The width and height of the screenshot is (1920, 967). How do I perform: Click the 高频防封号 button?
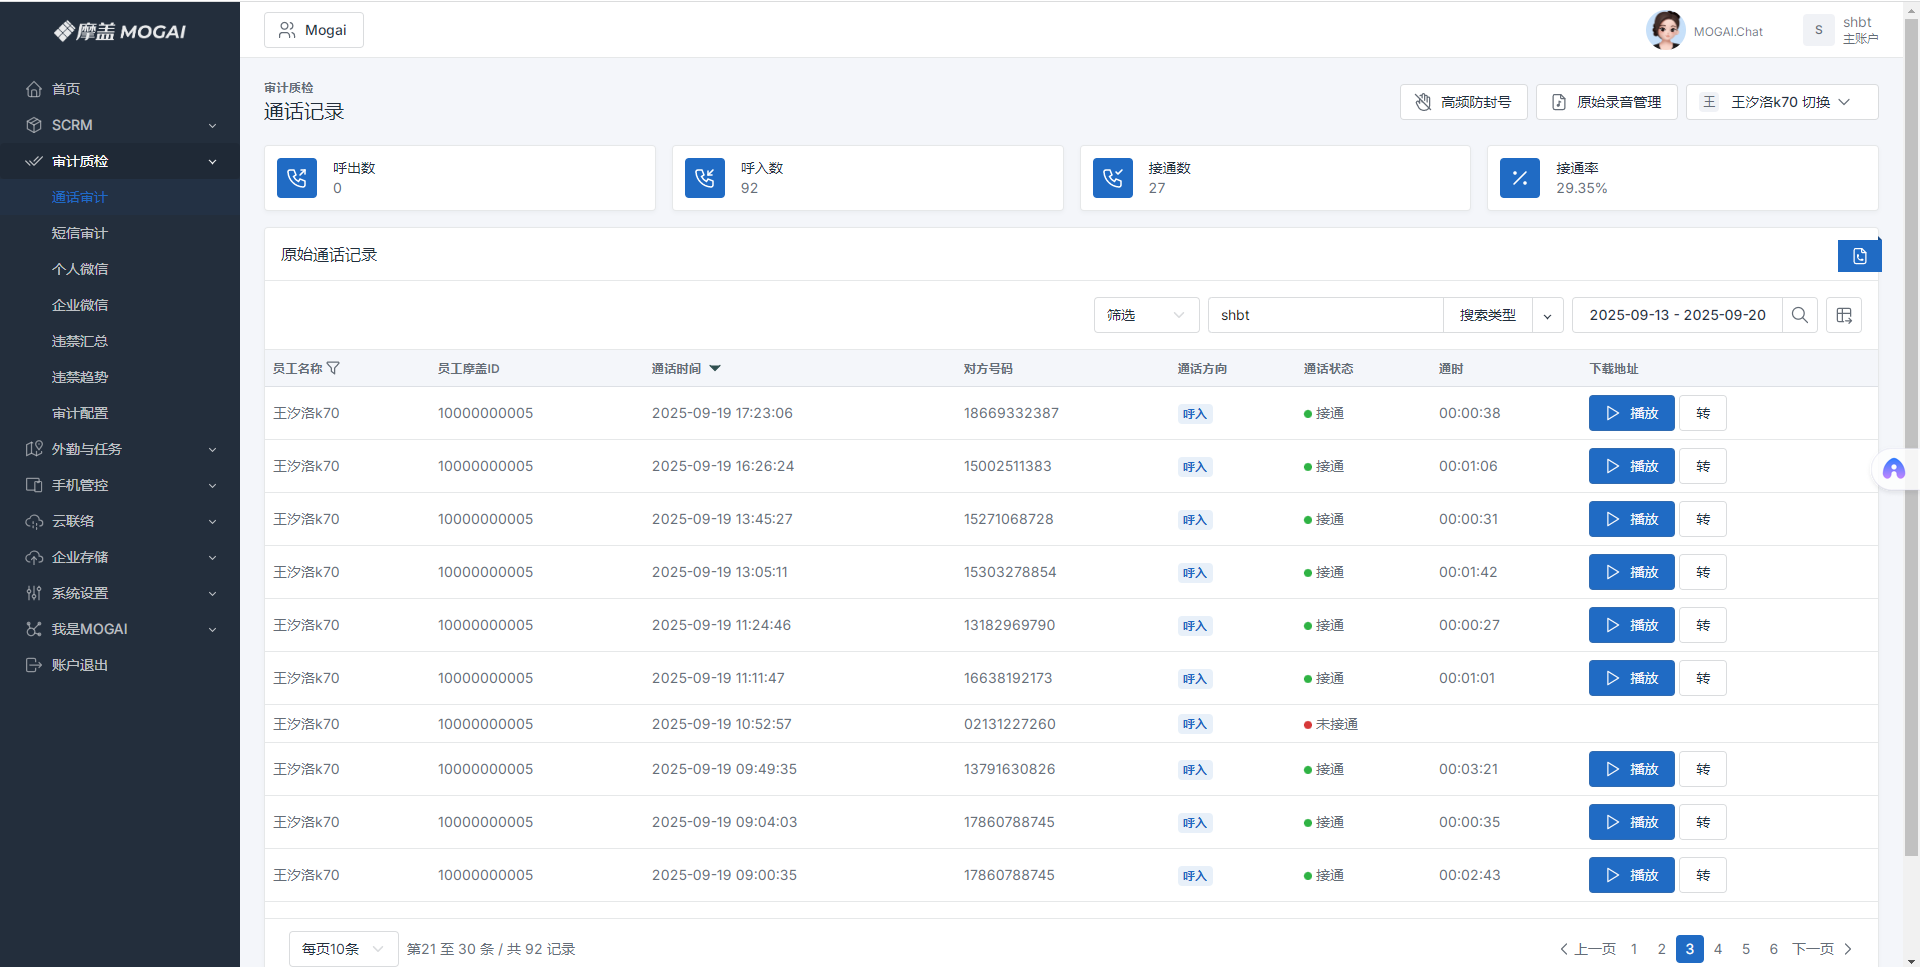click(1463, 102)
